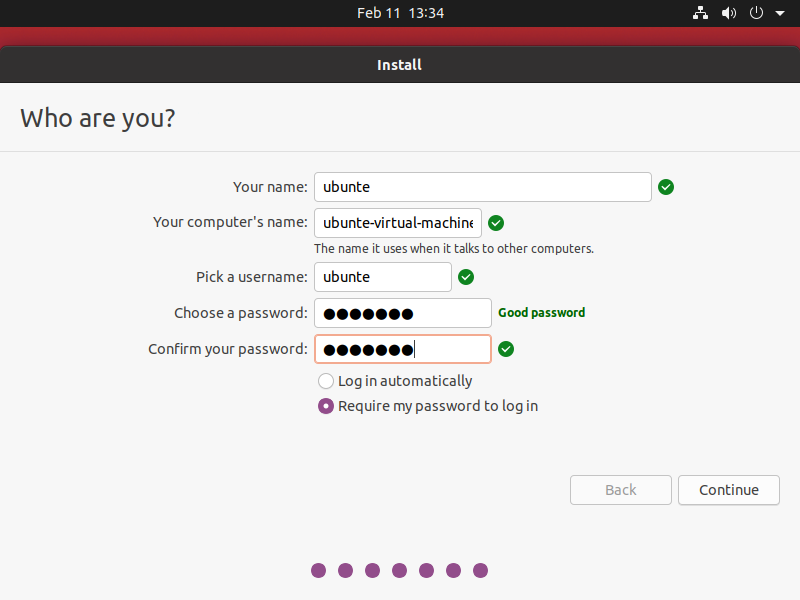Select Require my password to log in
This screenshot has width=800, height=600.
coord(428,406)
